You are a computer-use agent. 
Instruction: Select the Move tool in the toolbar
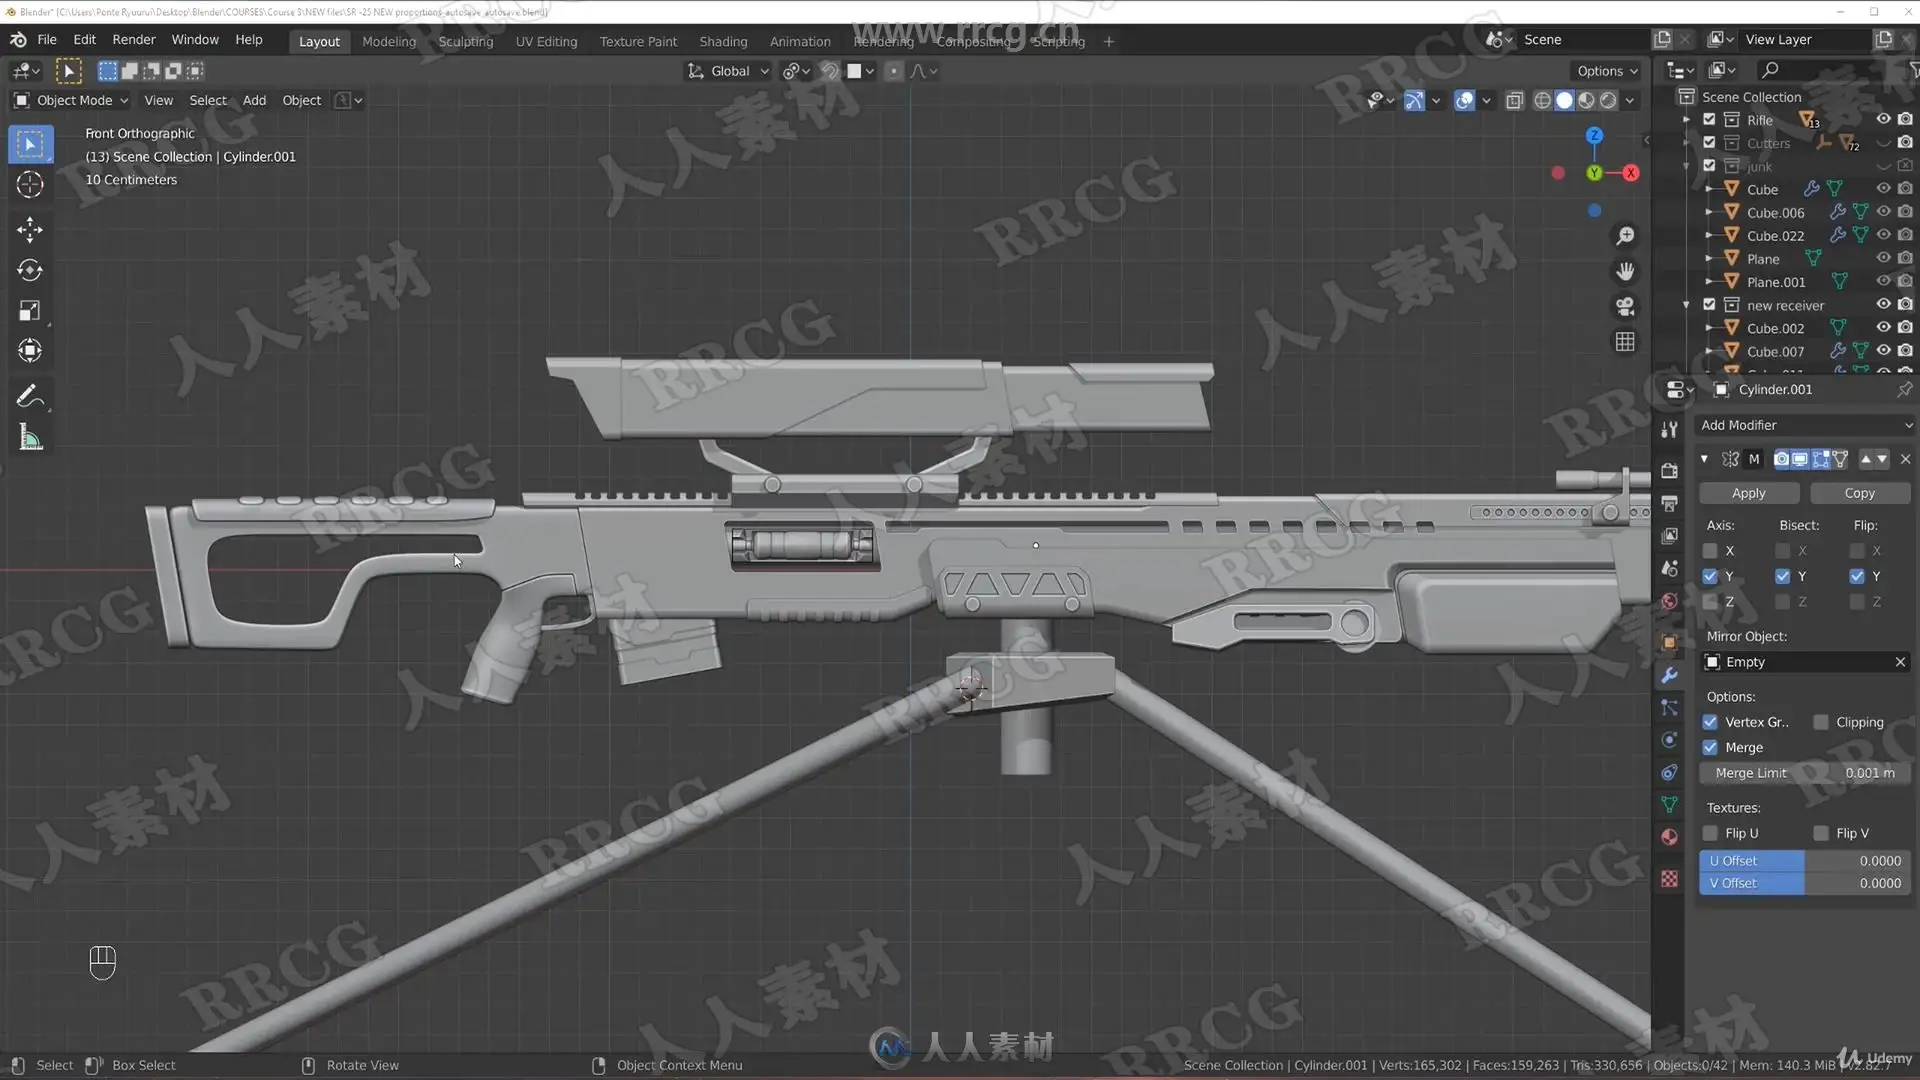click(29, 230)
